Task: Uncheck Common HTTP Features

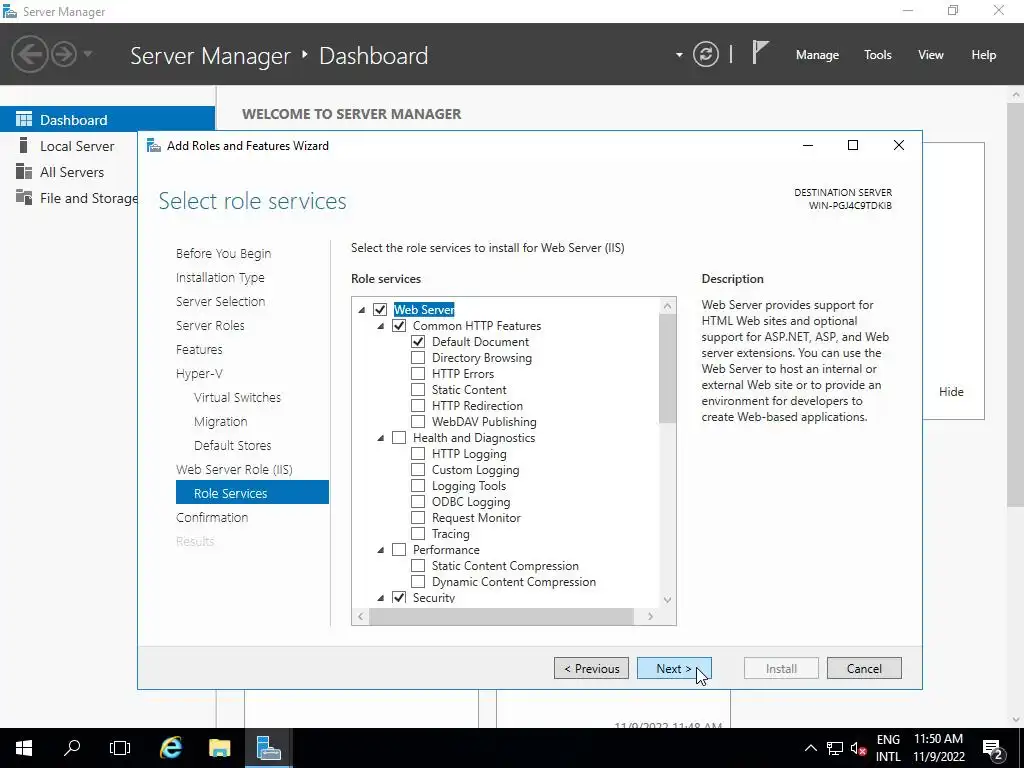Action: coord(399,325)
